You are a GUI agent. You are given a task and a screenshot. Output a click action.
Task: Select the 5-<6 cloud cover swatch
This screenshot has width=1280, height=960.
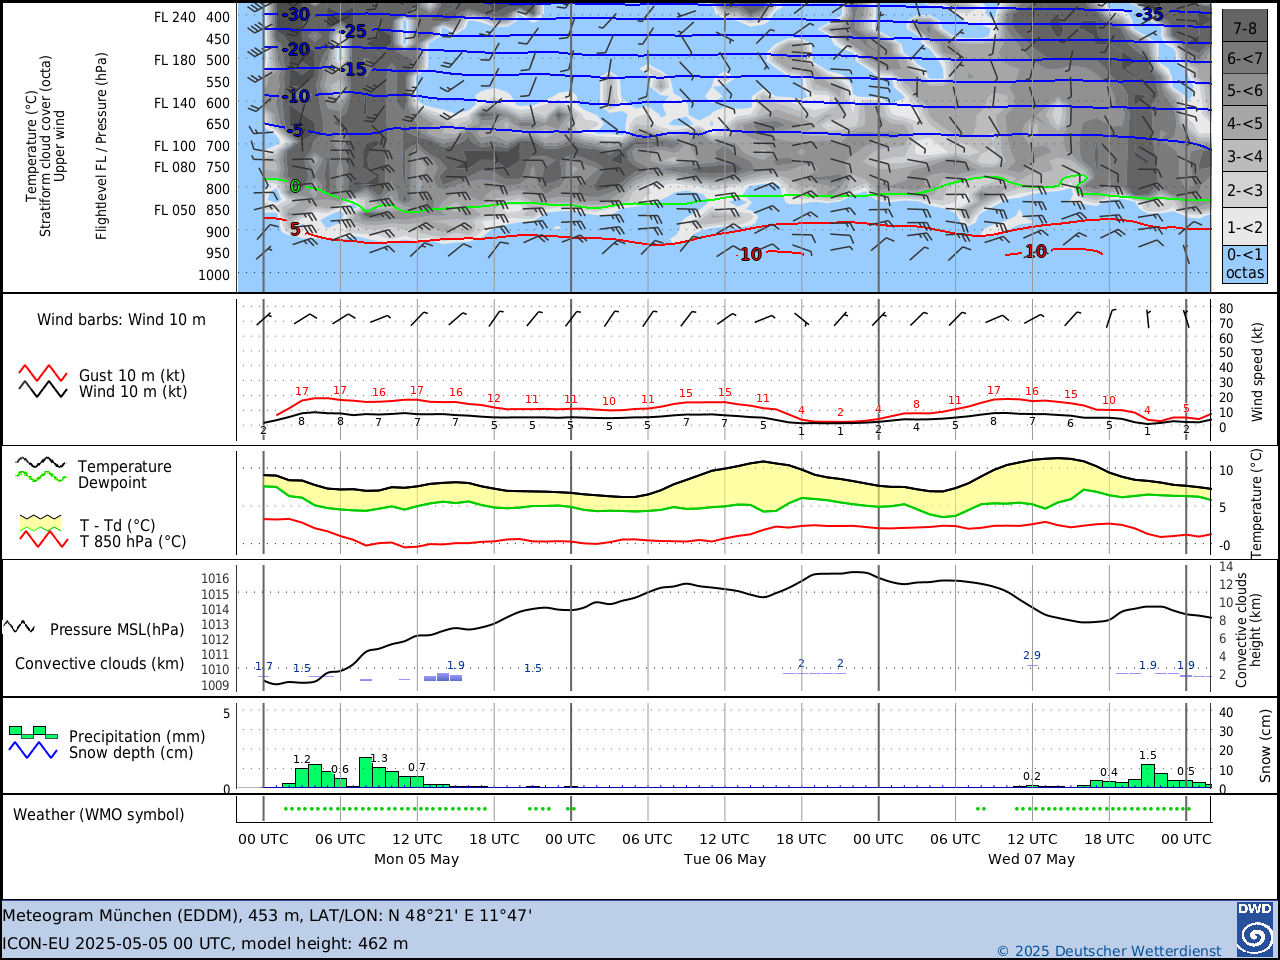(1245, 90)
